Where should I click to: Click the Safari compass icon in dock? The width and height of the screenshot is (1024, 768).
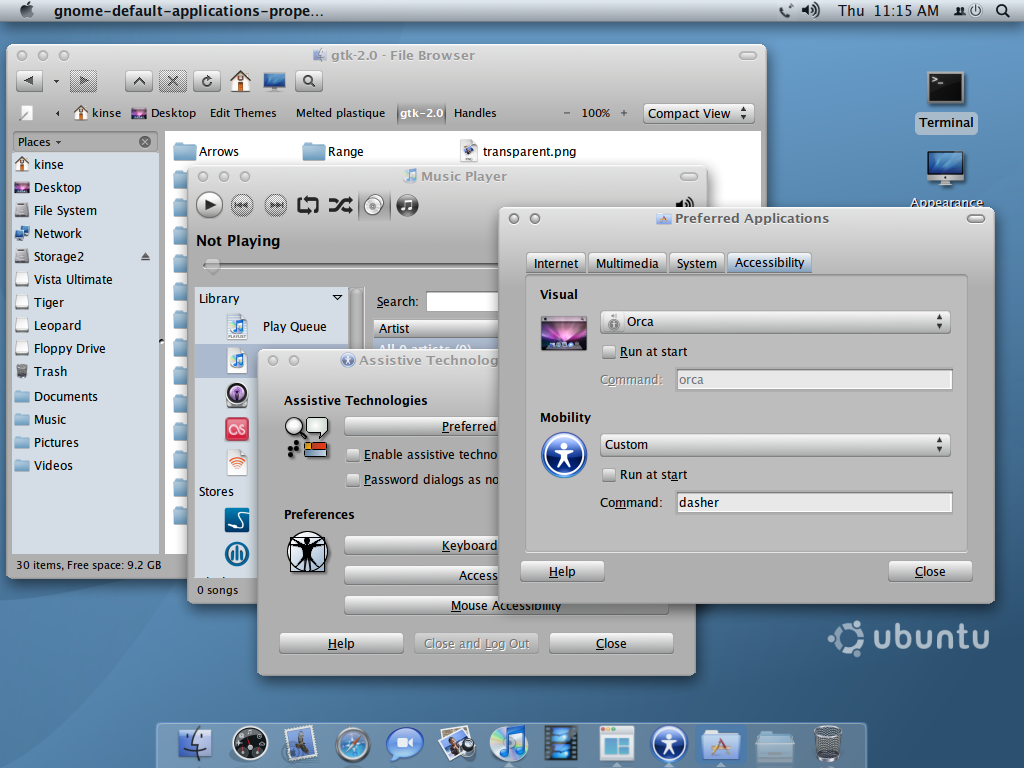coord(352,744)
